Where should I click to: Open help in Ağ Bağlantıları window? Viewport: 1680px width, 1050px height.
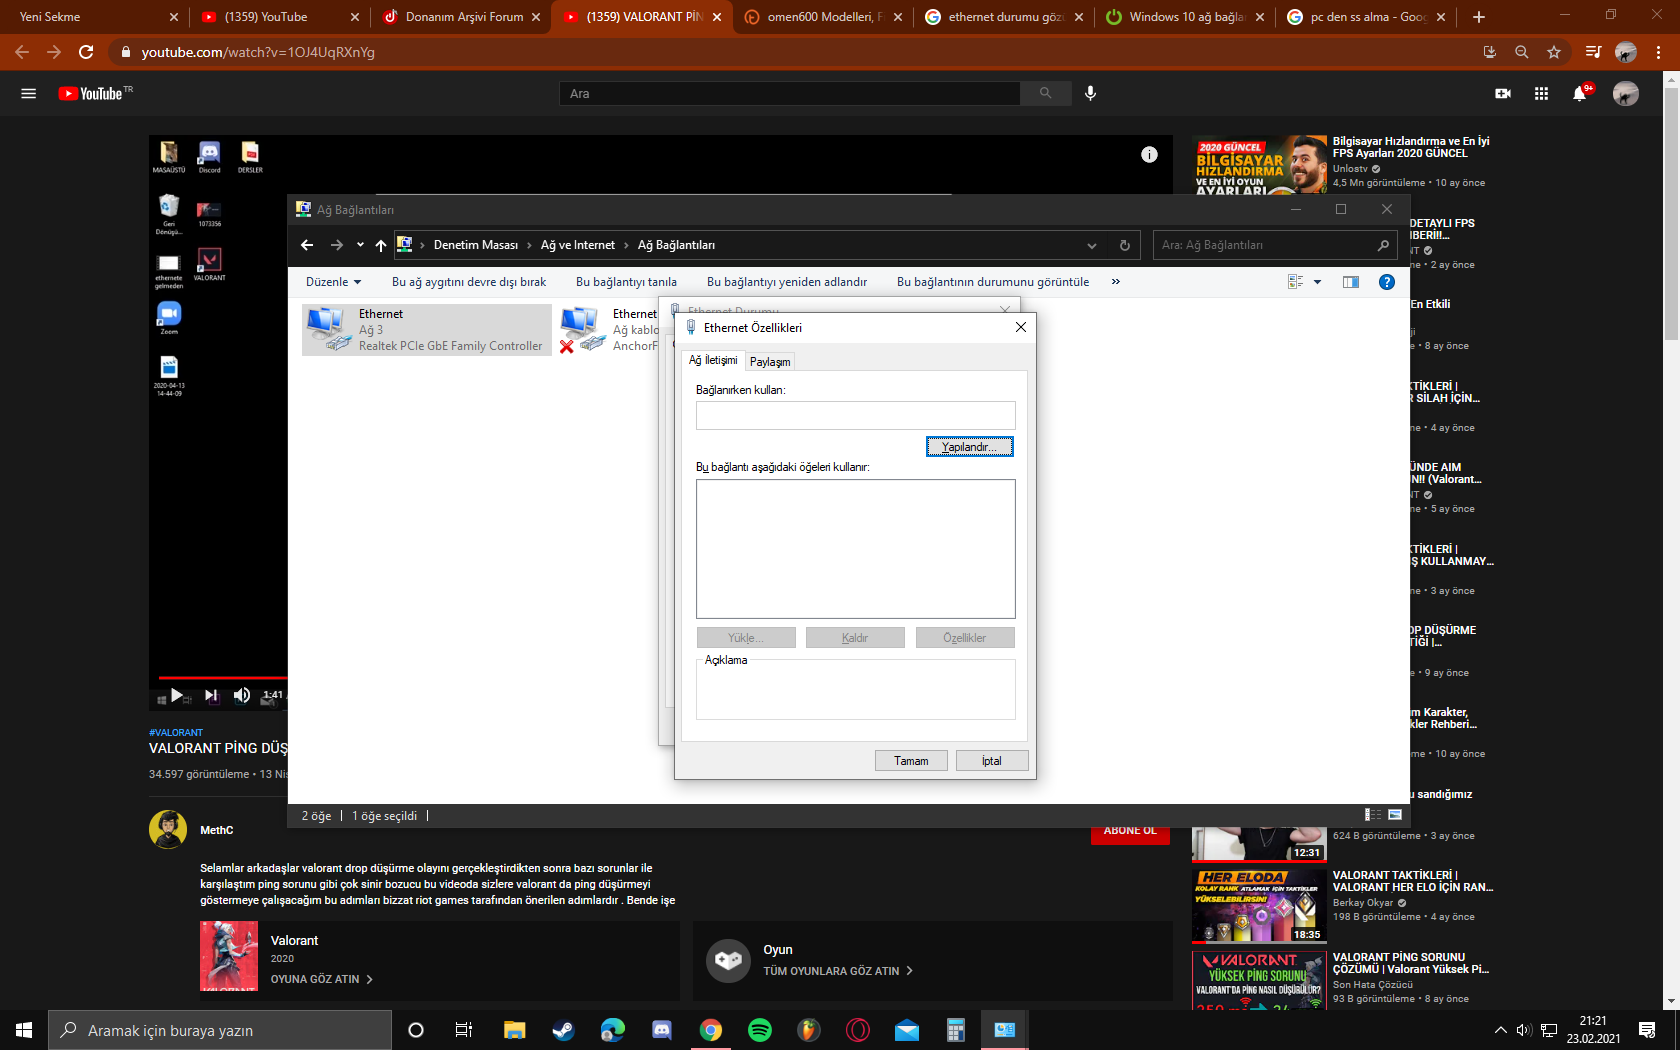pos(1386,282)
